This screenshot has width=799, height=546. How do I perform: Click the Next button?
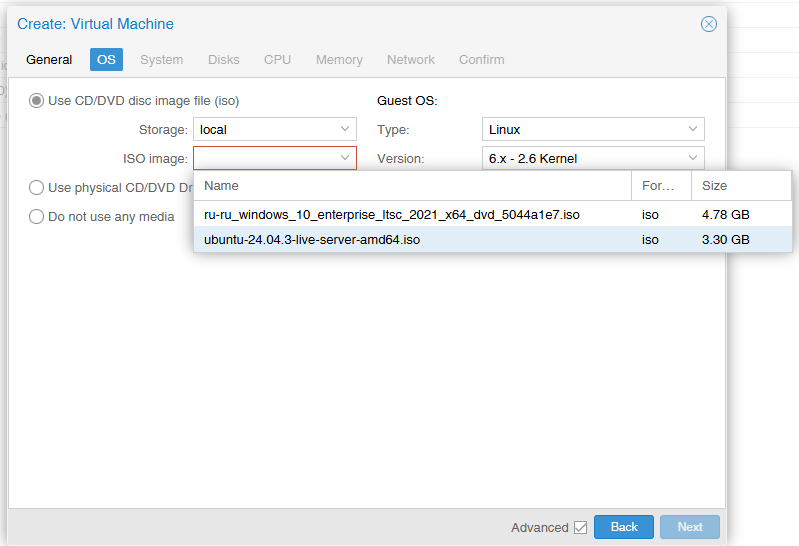tap(690, 527)
